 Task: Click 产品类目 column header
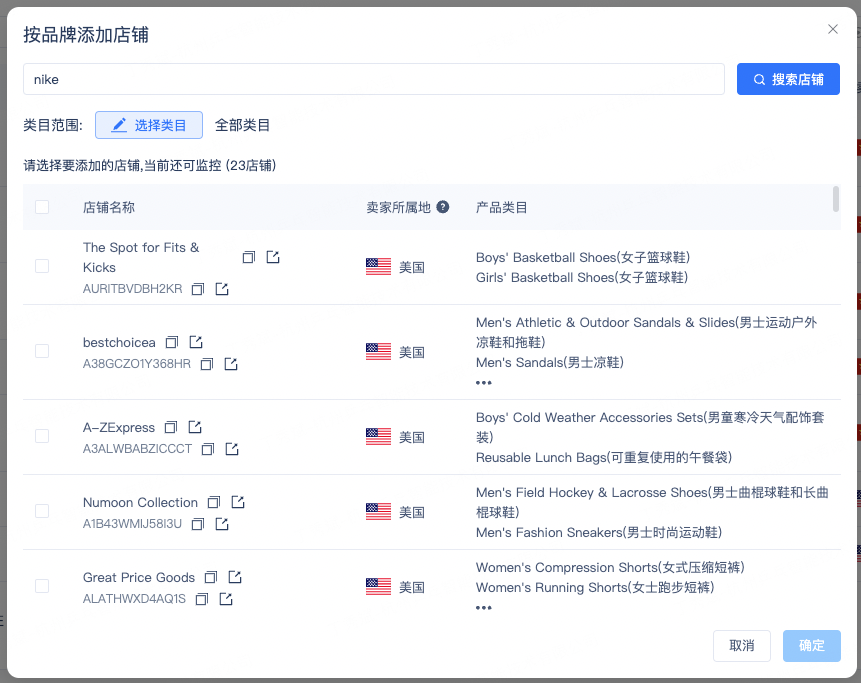501,208
